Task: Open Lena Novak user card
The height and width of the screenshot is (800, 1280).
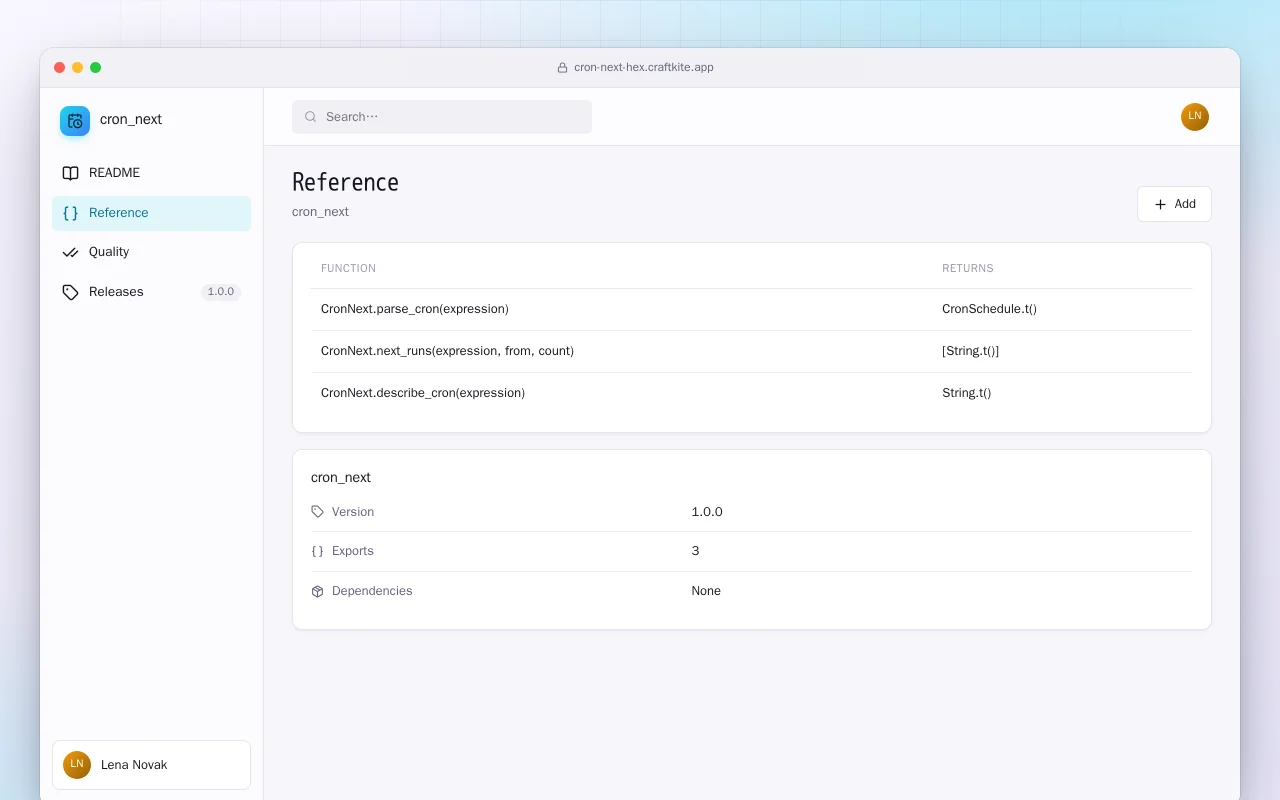Action: (151, 765)
